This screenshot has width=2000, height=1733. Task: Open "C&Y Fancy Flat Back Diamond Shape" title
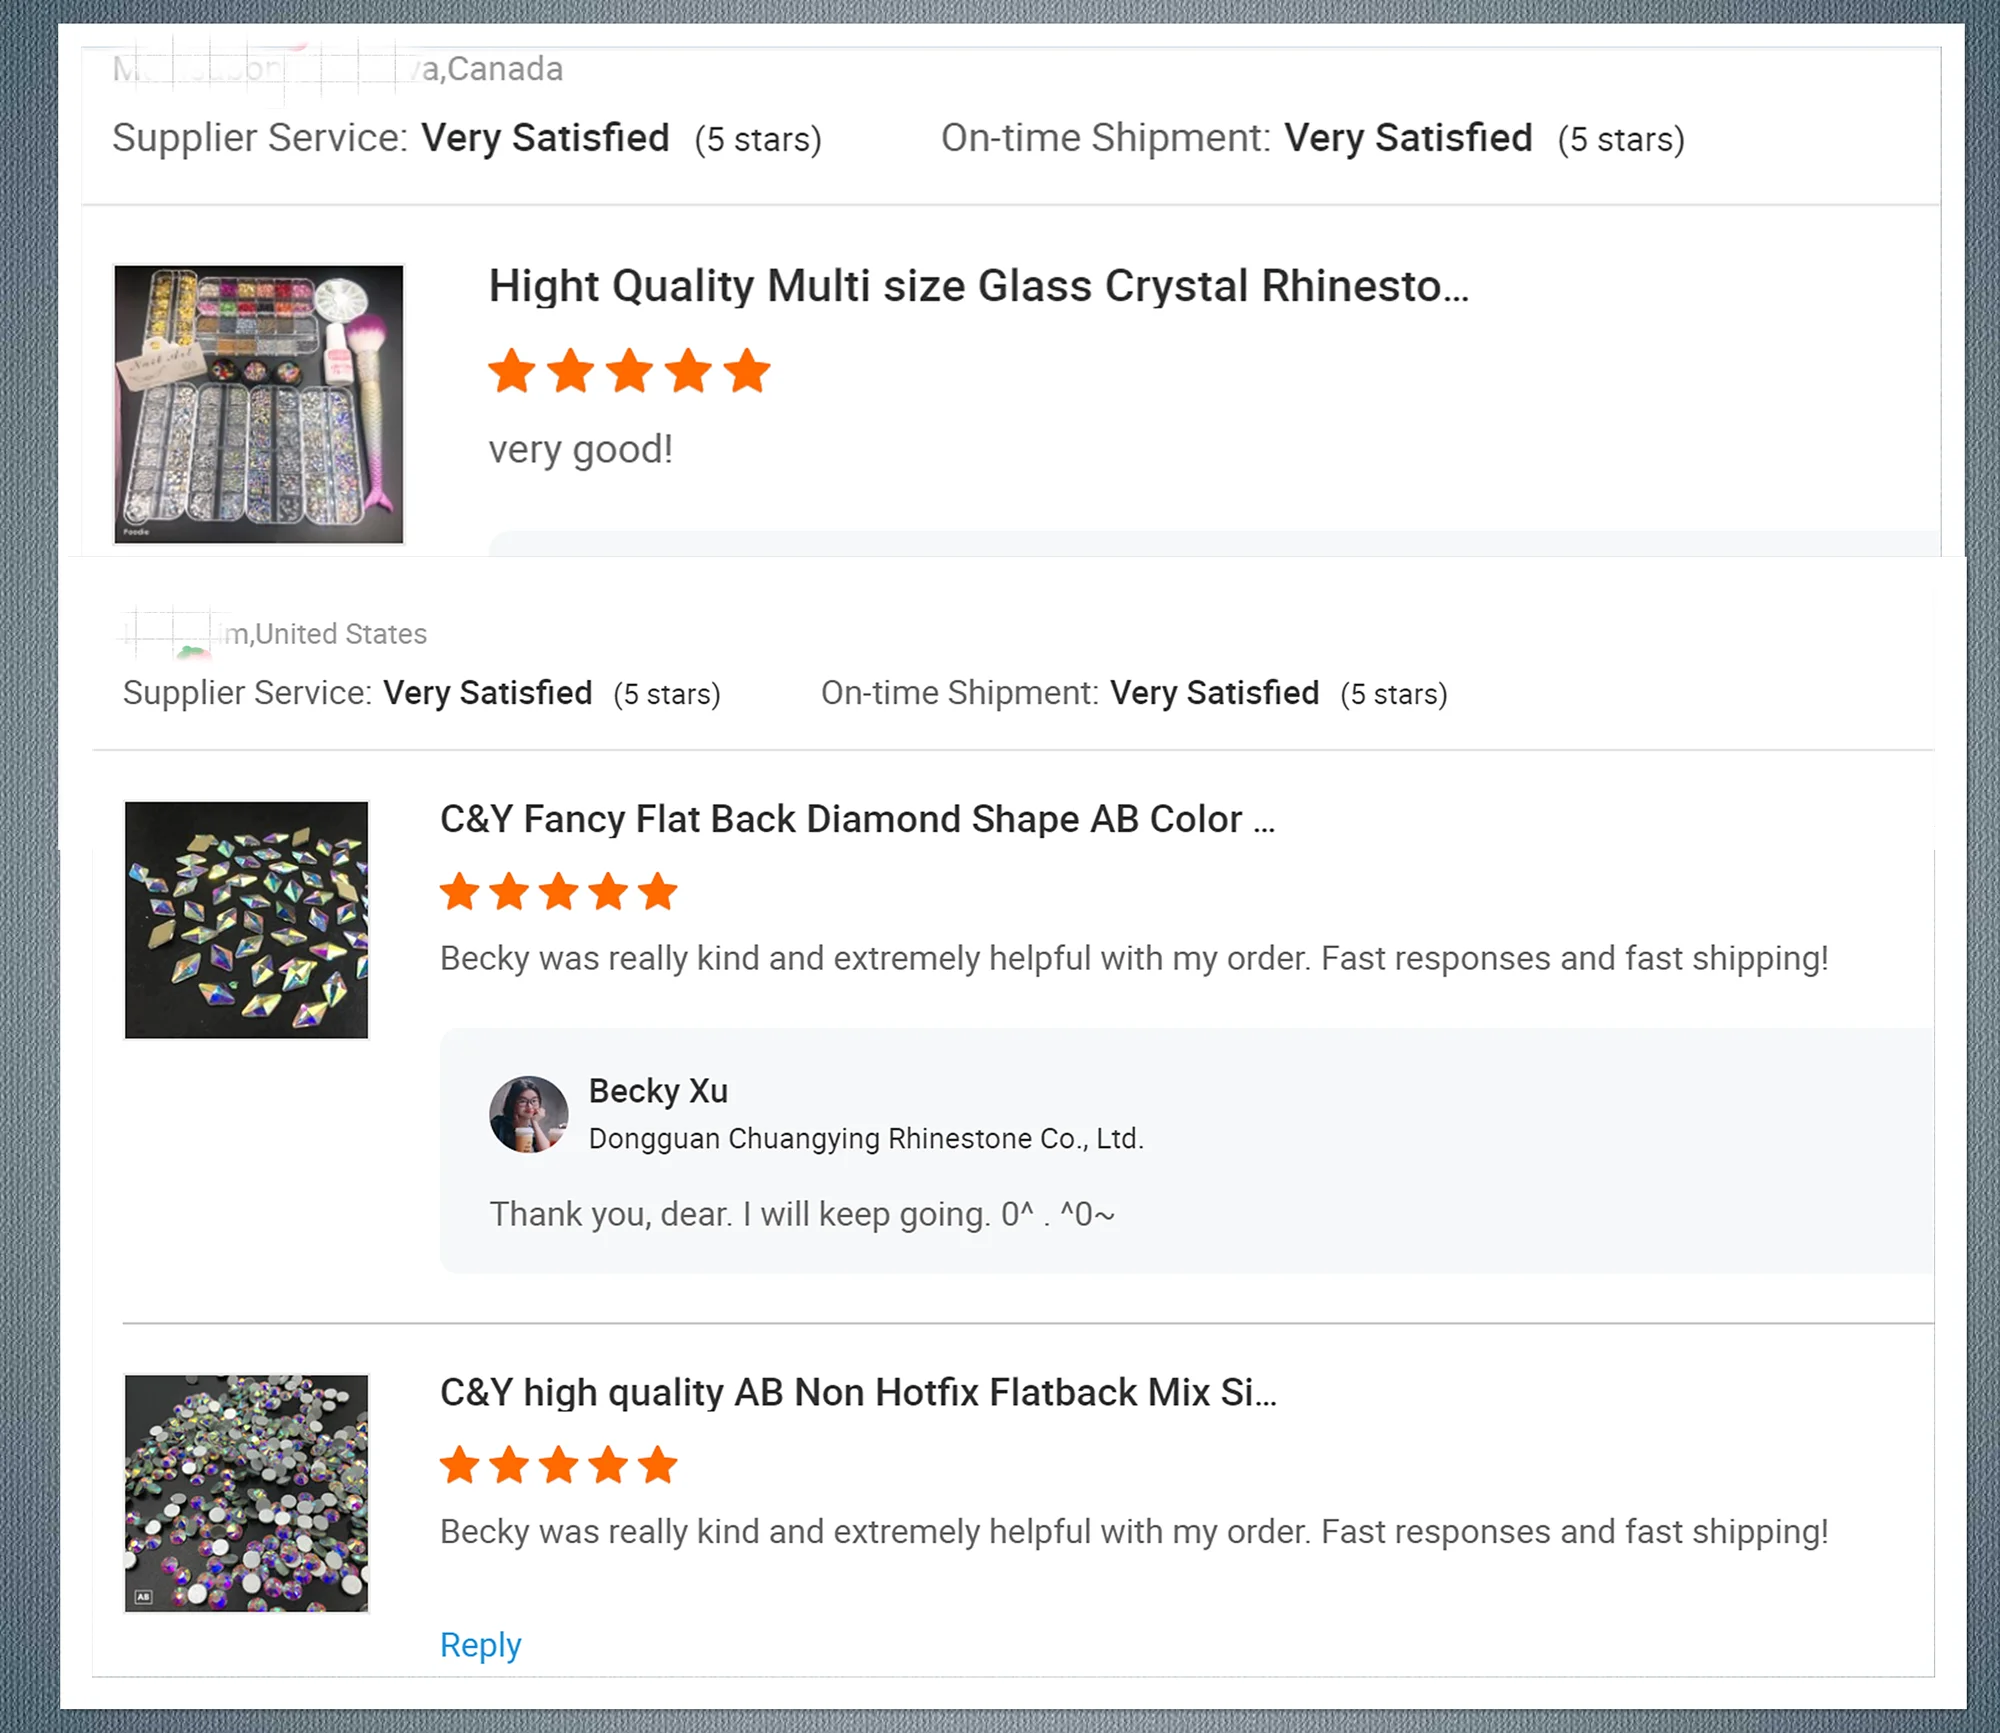pos(857,819)
